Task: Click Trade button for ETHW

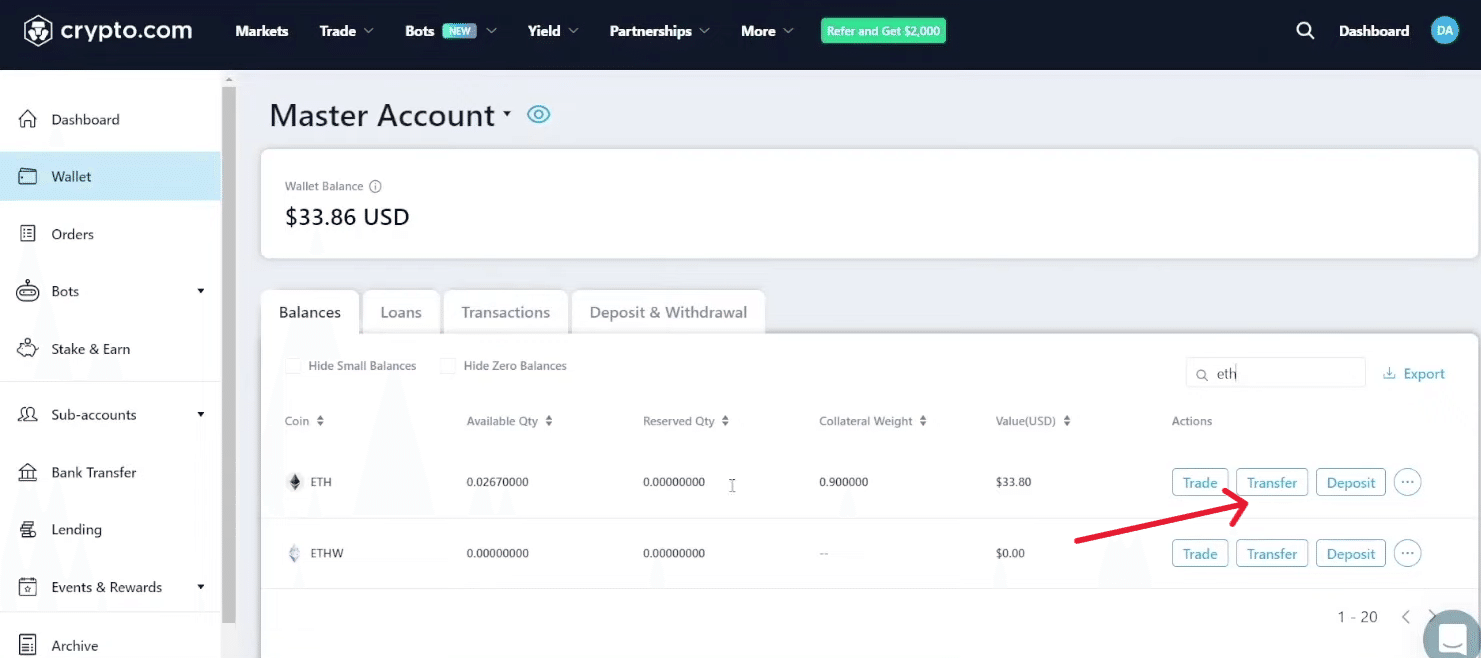Action: pos(1200,553)
